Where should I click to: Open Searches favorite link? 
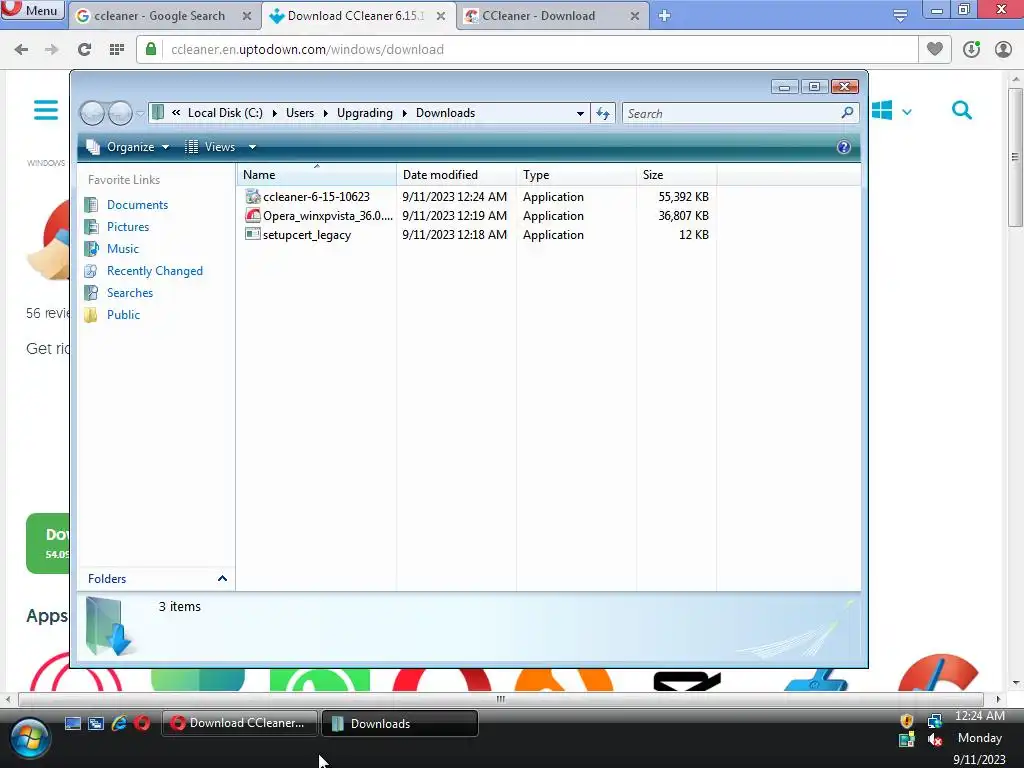pos(130,293)
